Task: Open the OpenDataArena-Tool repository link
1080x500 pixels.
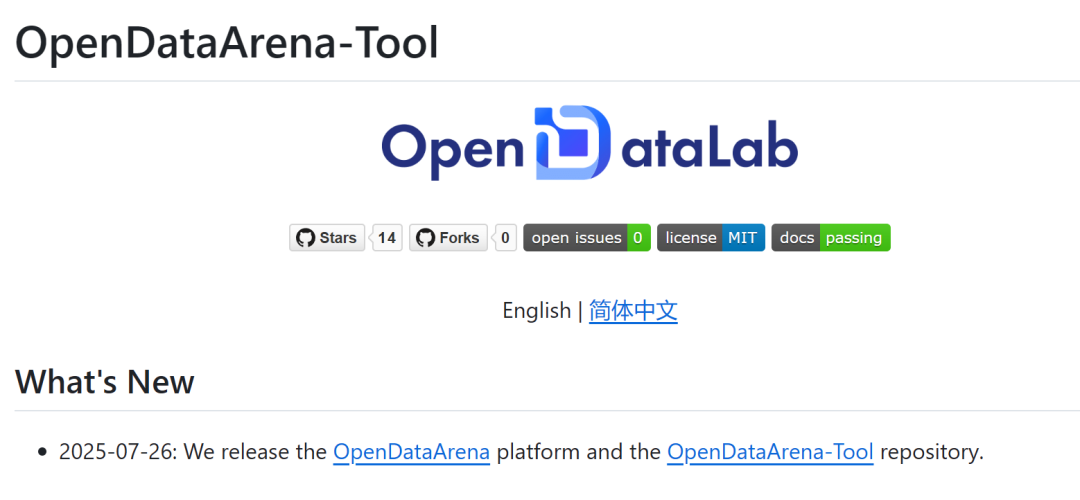Action: (770, 452)
